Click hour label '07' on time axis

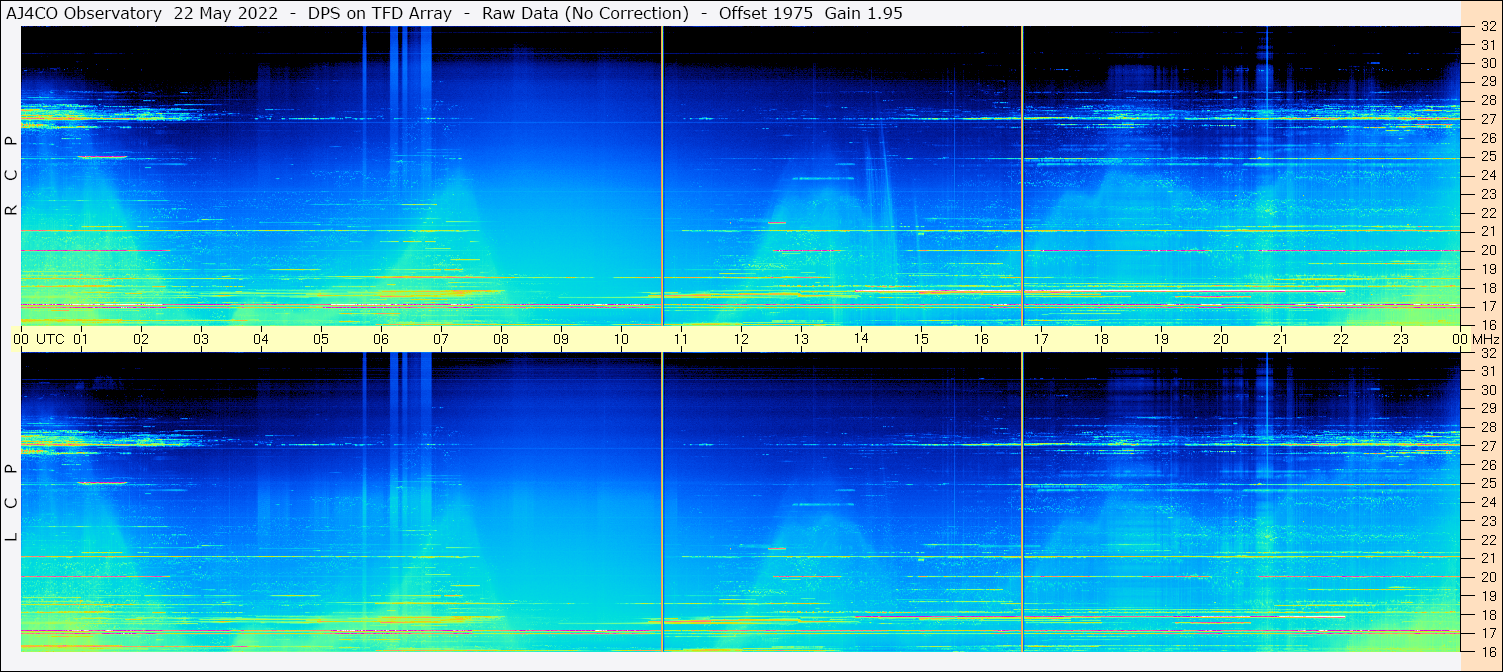[441, 339]
